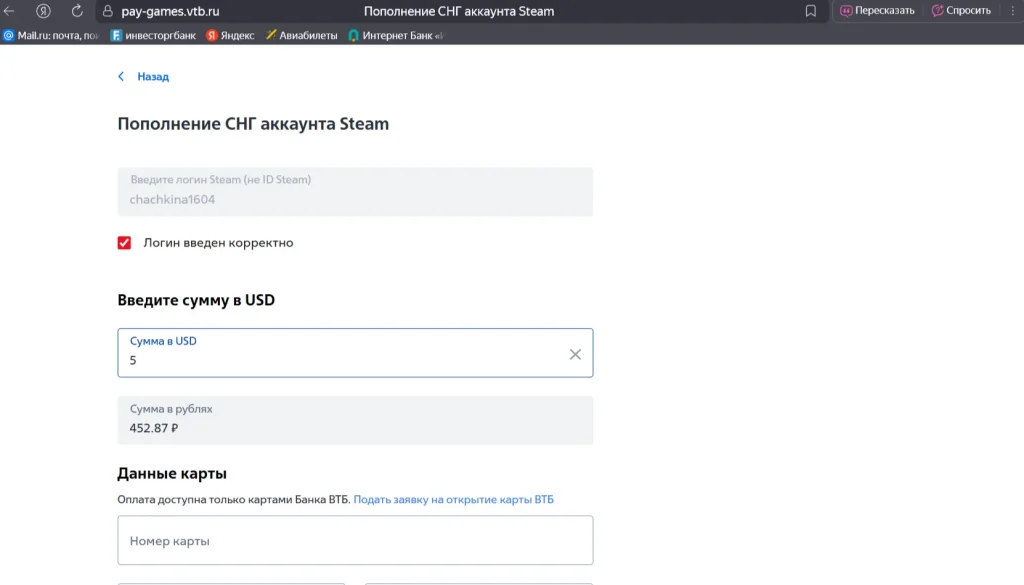Open the browser three-dot menu
The height and width of the screenshot is (585, 1024).
[x=1013, y=11]
